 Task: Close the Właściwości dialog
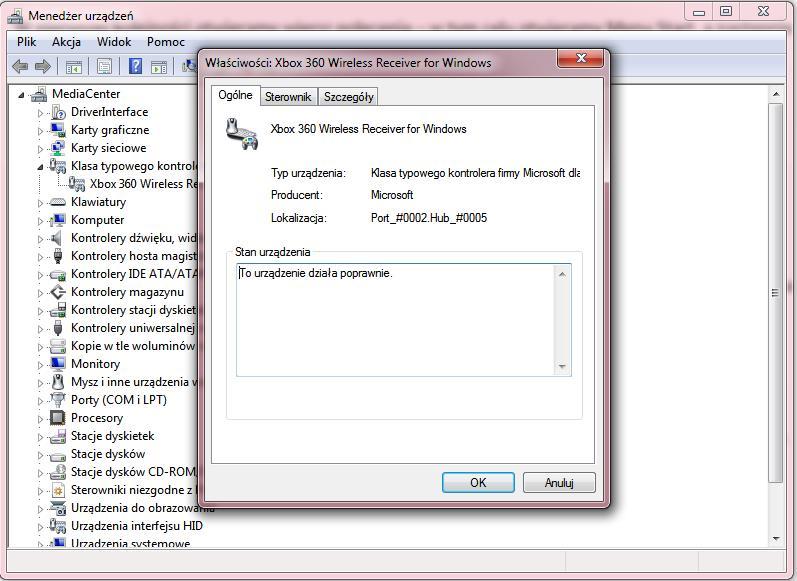(x=581, y=58)
